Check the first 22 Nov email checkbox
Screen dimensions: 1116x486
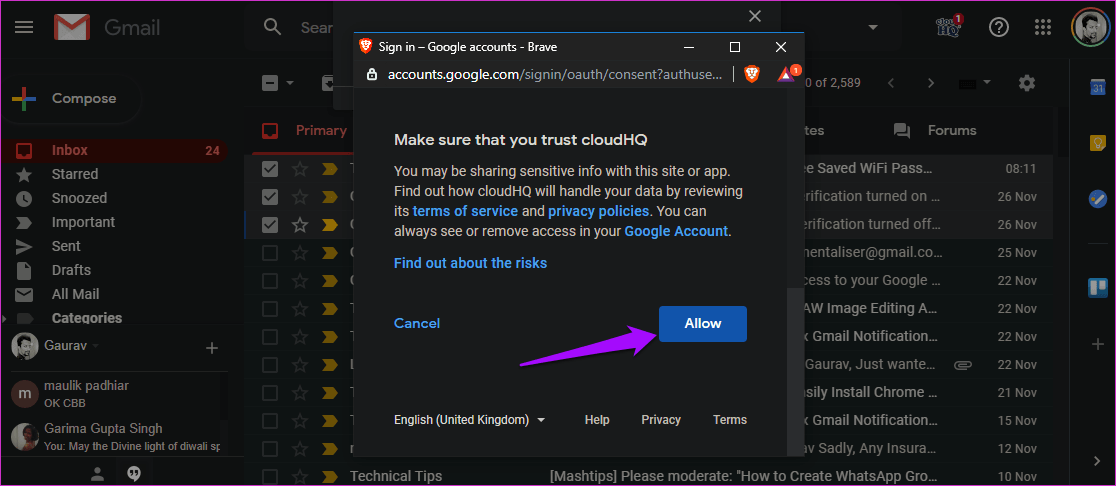(270, 280)
